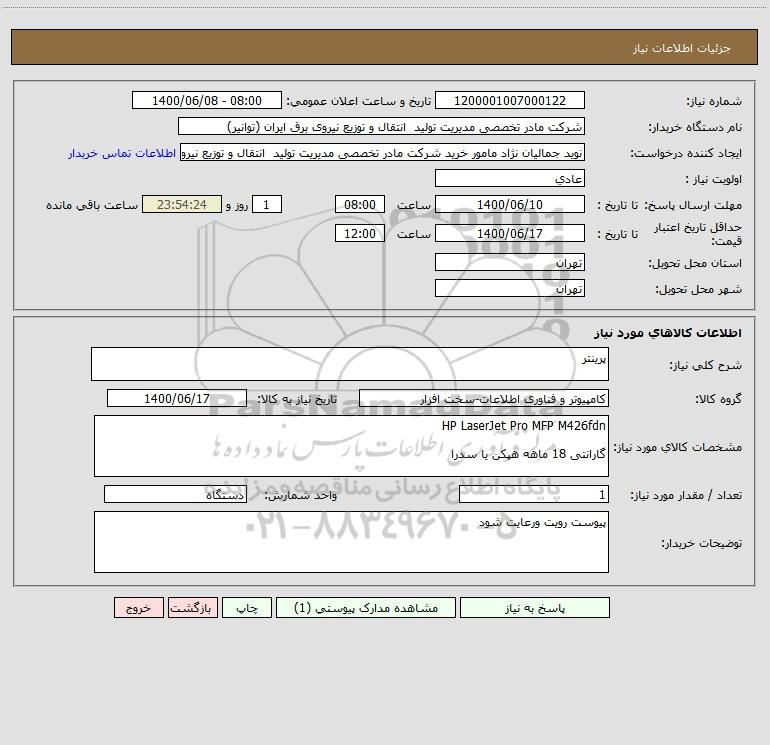Click the goods need date field 1400/06/17
This screenshot has height=745, width=770.
click(x=177, y=398)
